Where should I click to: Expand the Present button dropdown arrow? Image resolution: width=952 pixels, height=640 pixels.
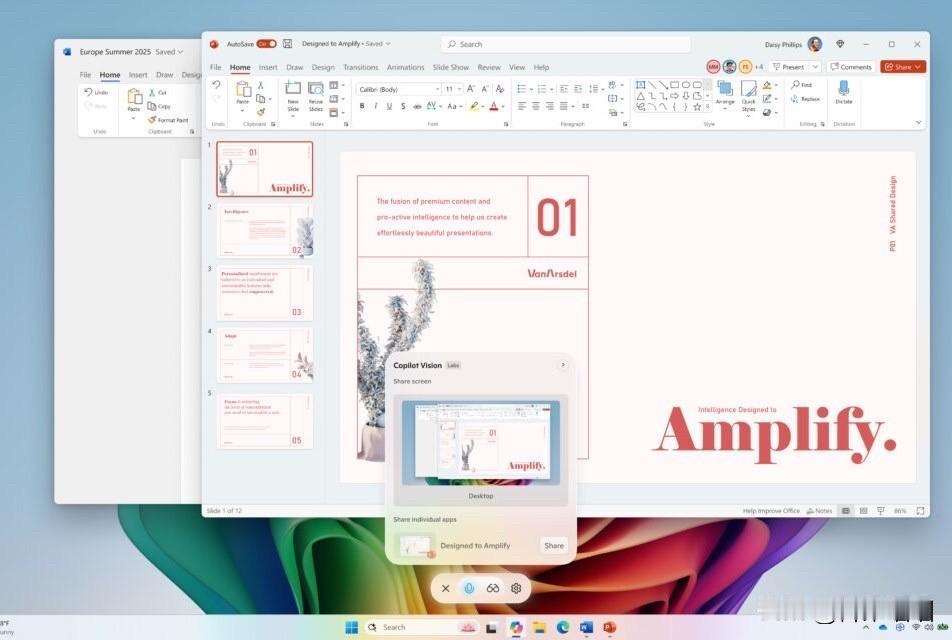pos(815,67)
